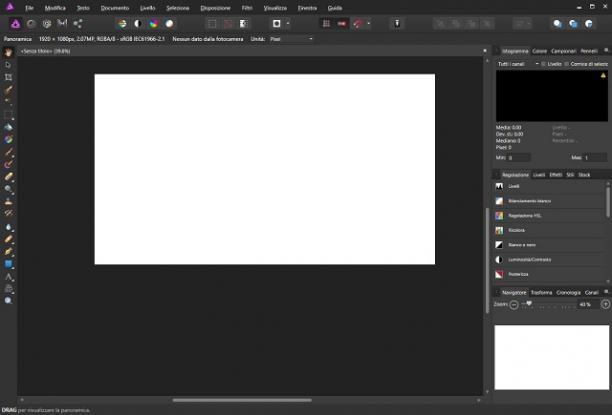Viewport: 612px width, 415px height.
Task: Open the File menu
Action: [29, 8]
